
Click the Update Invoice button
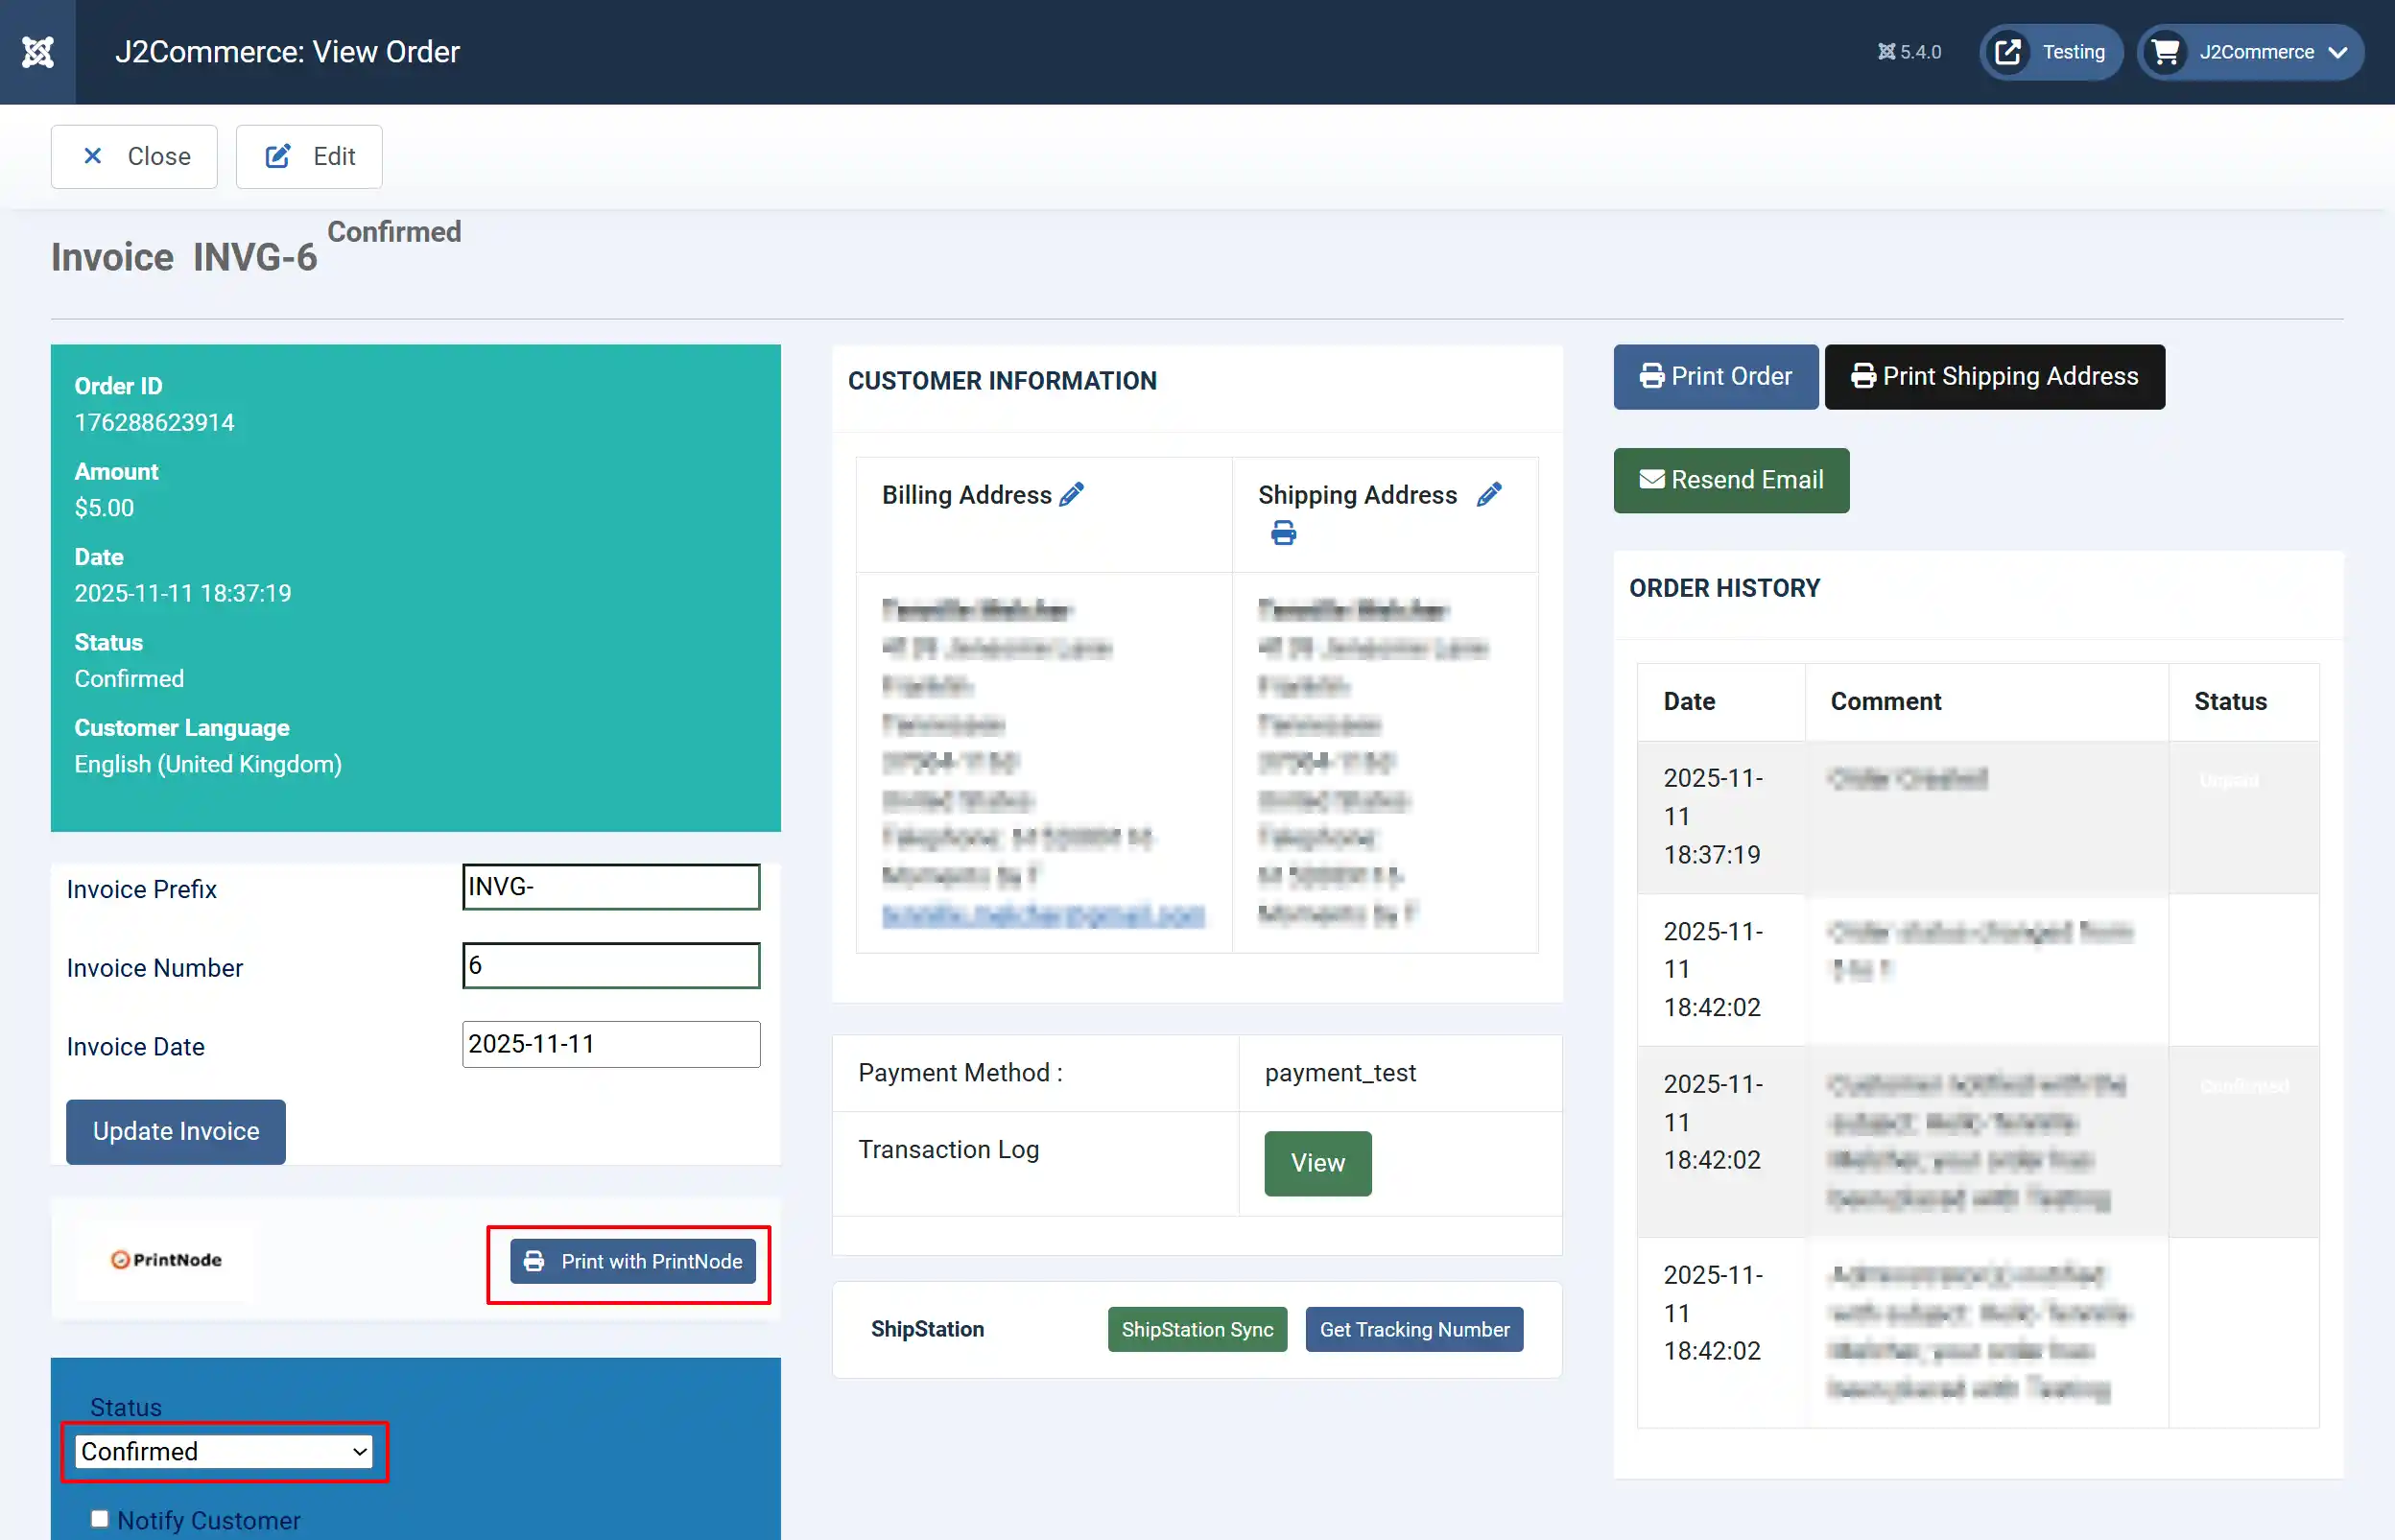tap(176, 1131)
